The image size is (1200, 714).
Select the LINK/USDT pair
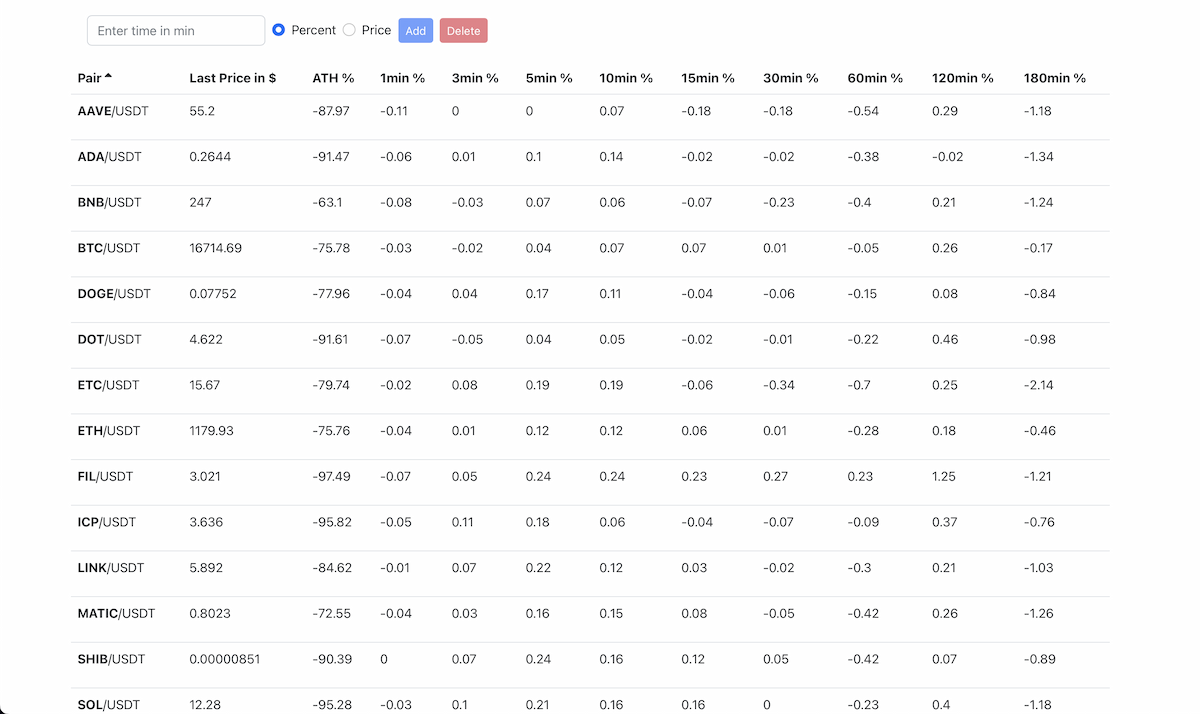pyautogui.click(x=111, y=568)
